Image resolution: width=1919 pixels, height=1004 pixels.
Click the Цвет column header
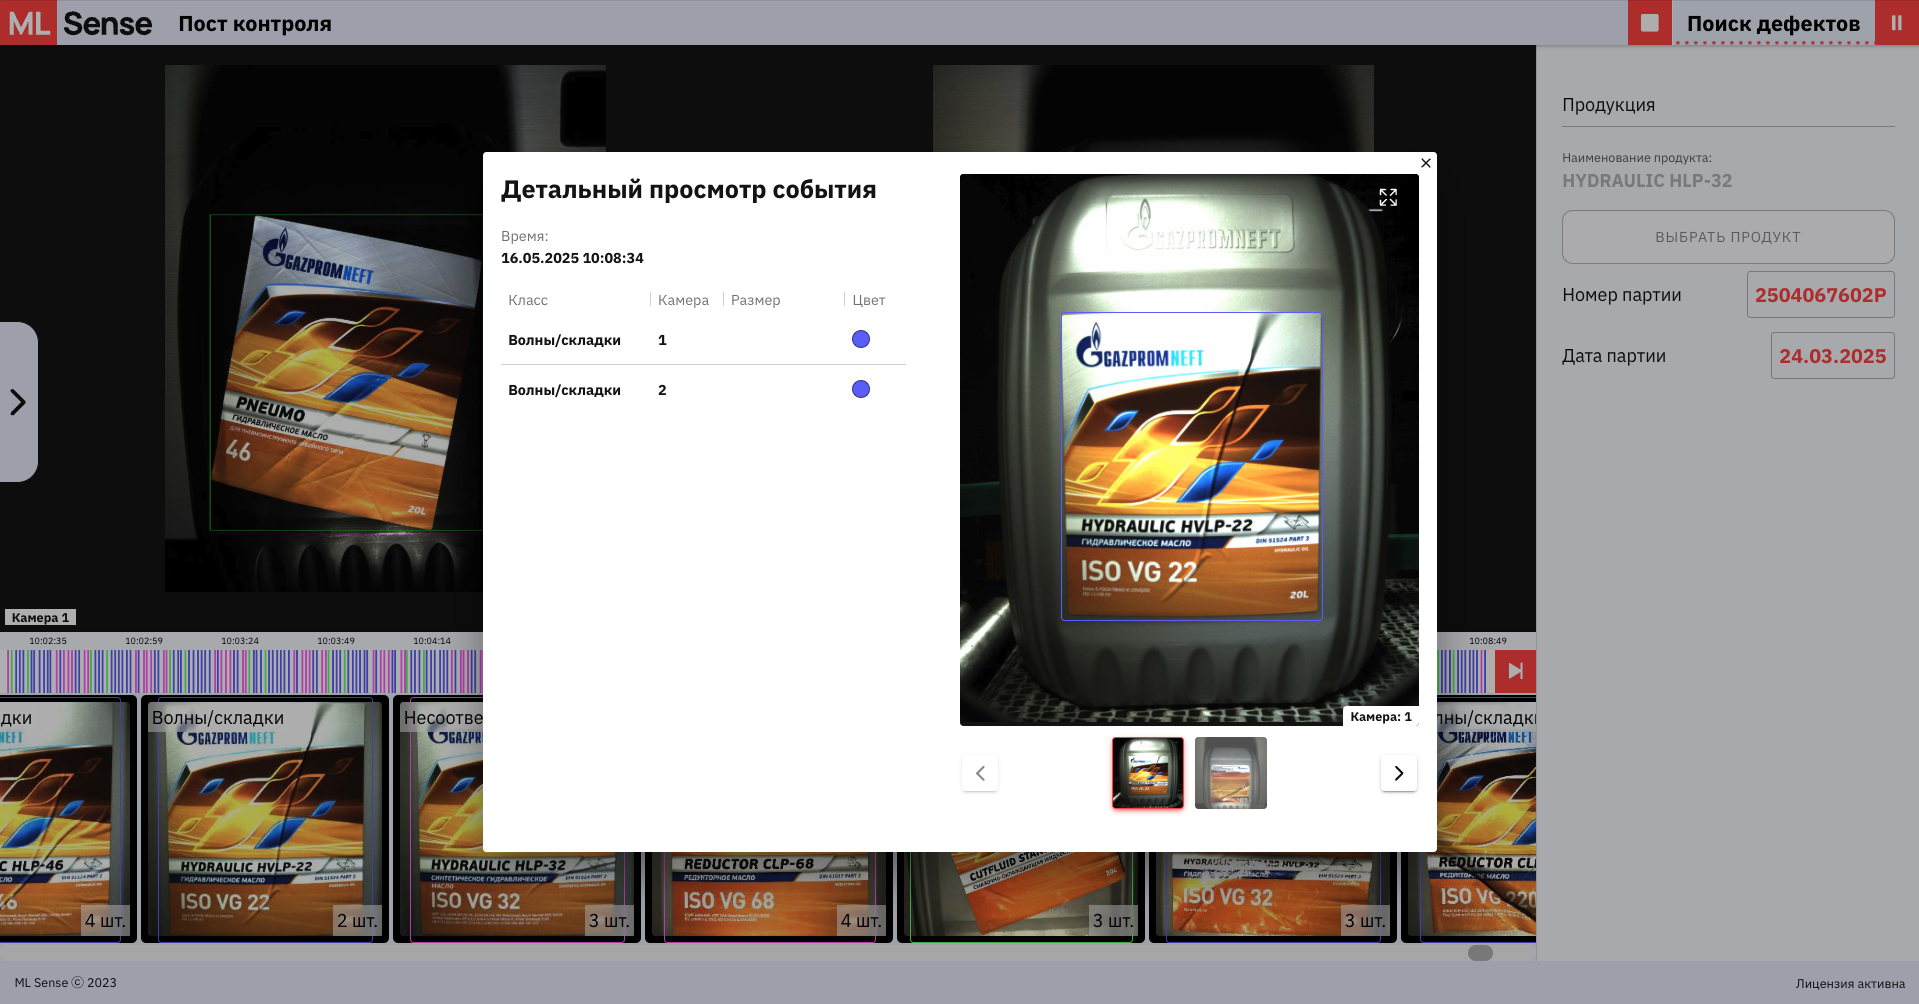point(869,300)
